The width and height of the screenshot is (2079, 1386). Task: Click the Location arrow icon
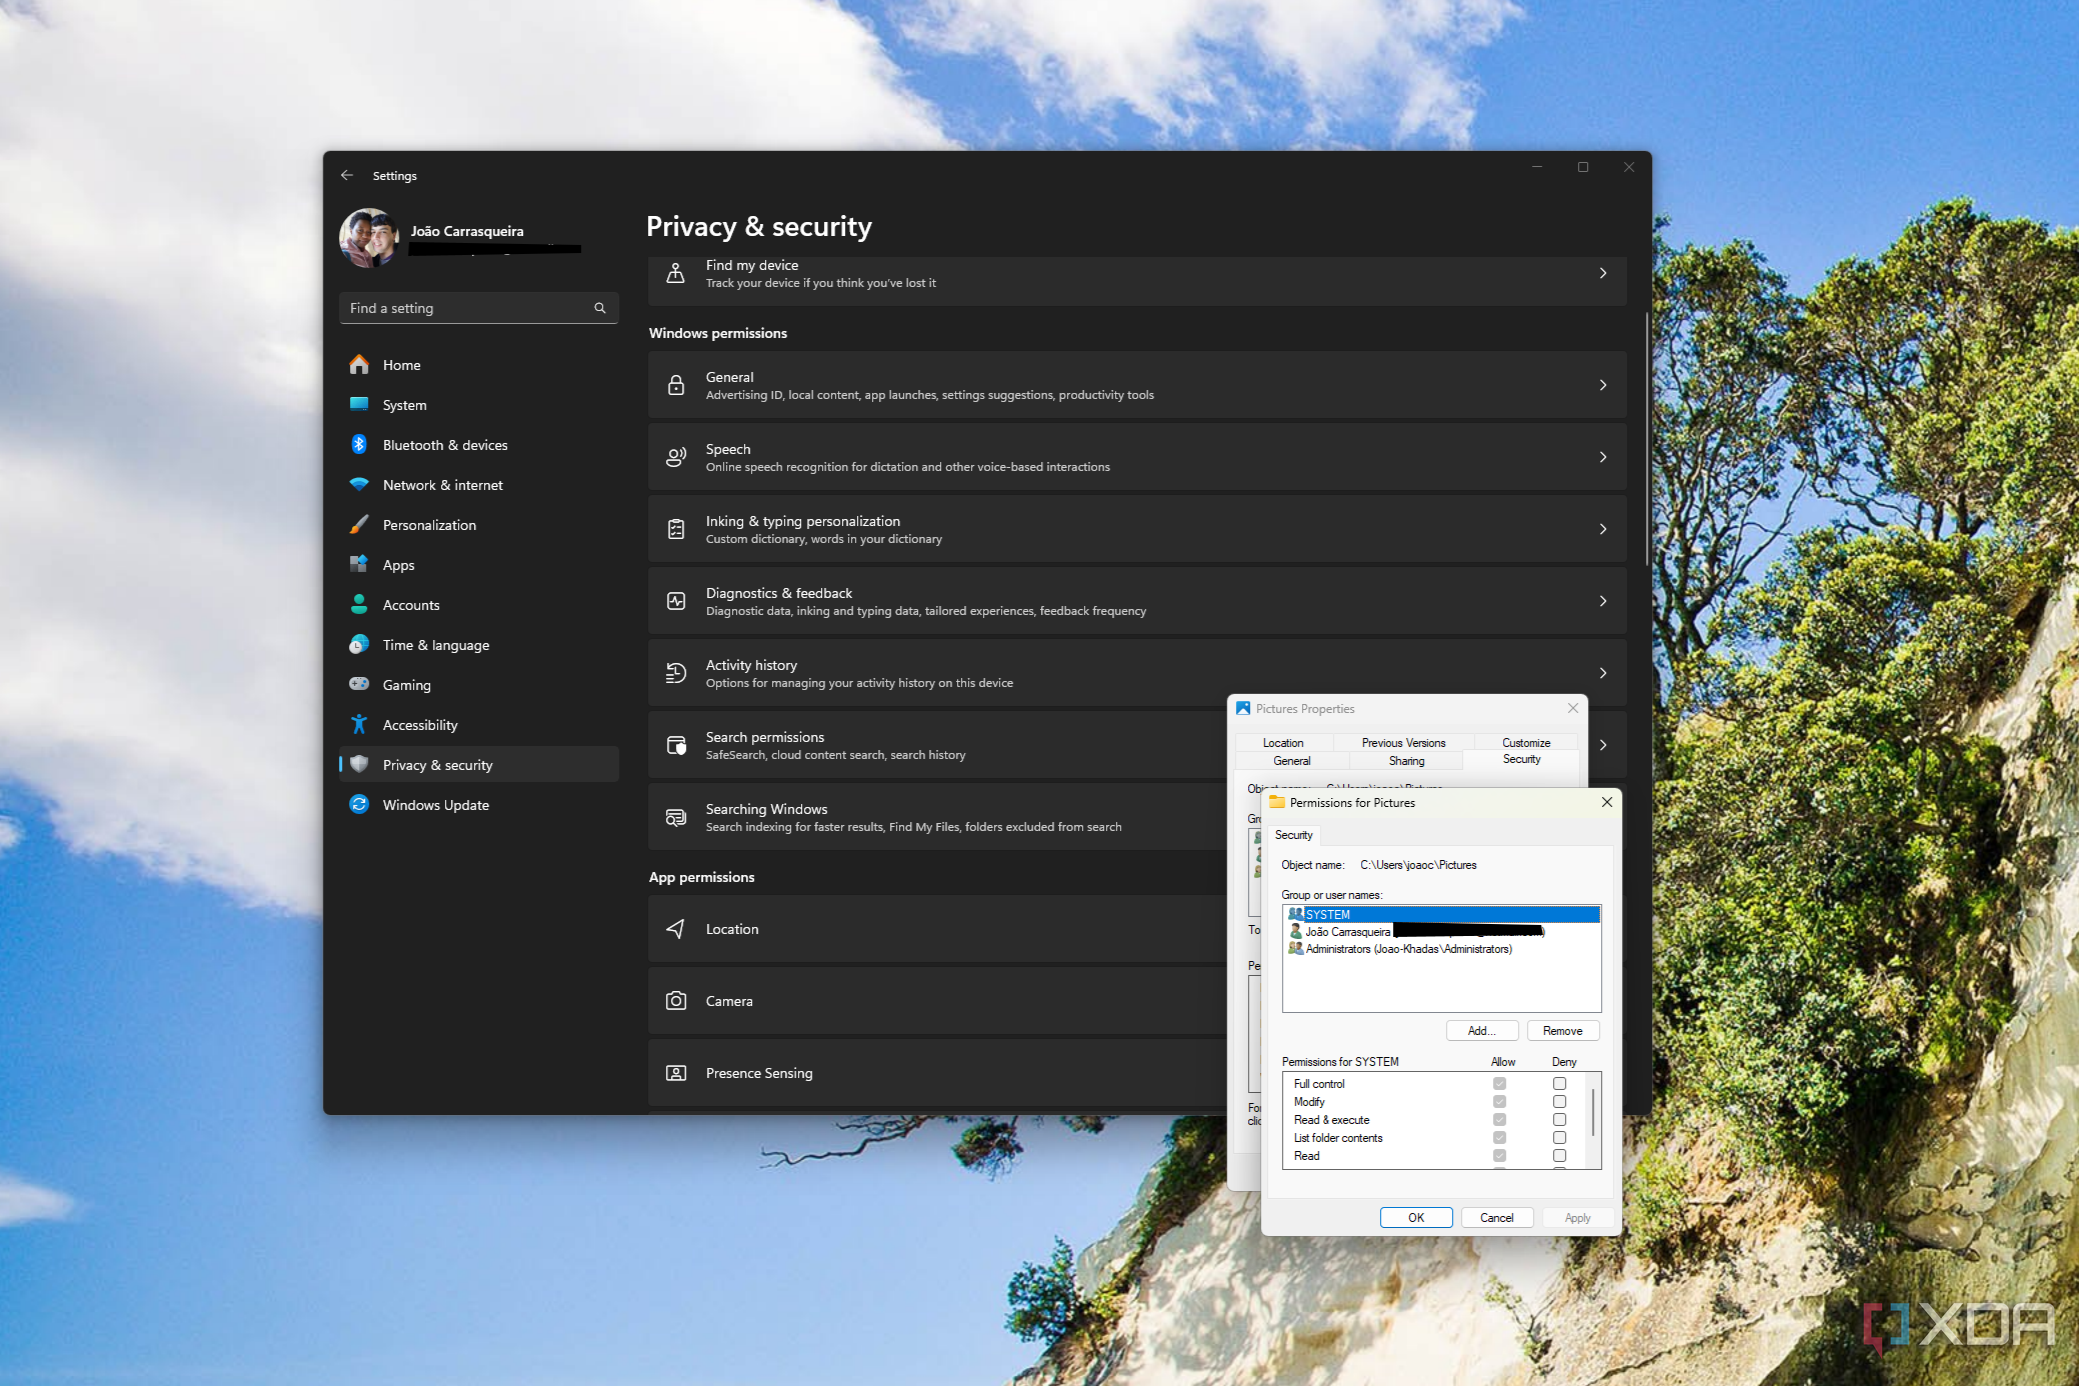(676, 929)
